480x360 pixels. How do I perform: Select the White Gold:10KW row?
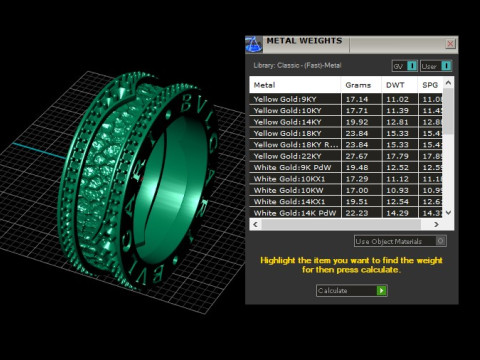tap(346, 190)
